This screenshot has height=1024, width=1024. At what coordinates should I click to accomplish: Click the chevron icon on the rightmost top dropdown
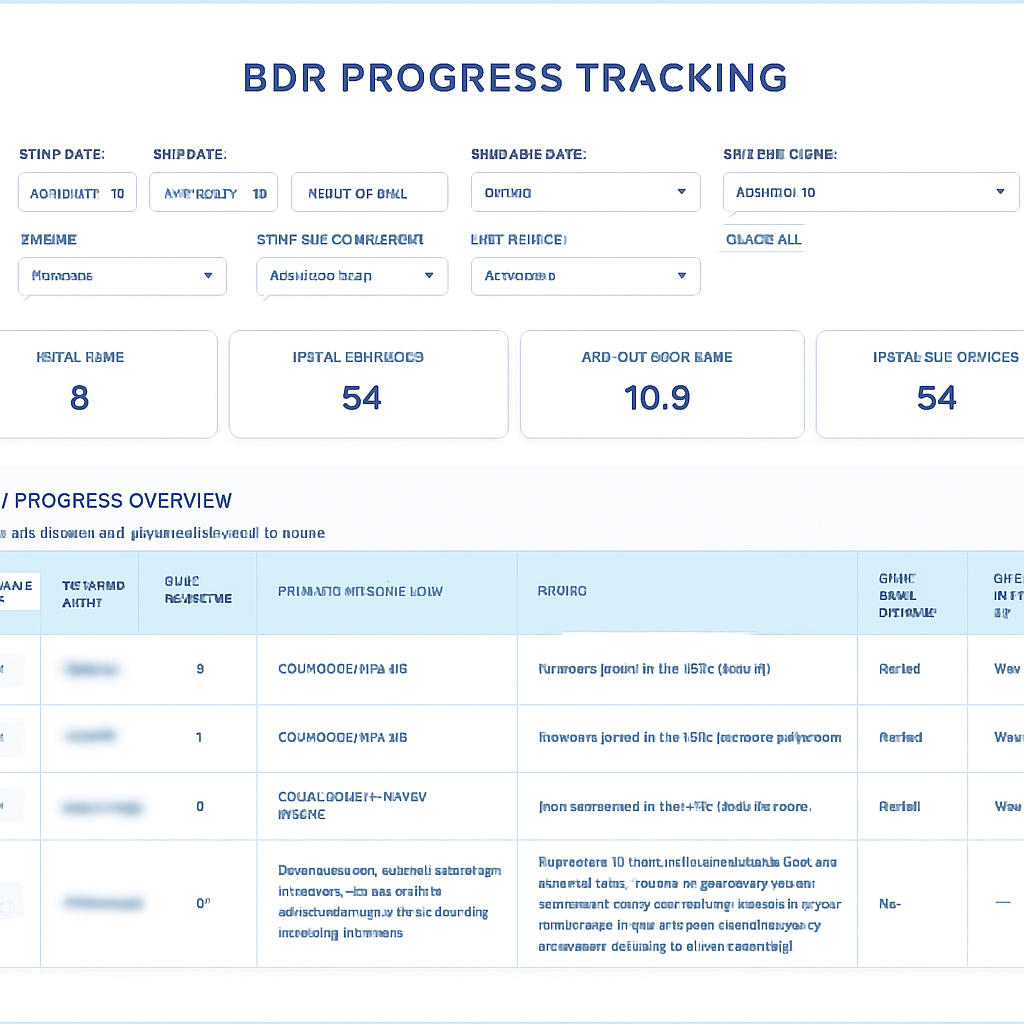tap(999, 192)
